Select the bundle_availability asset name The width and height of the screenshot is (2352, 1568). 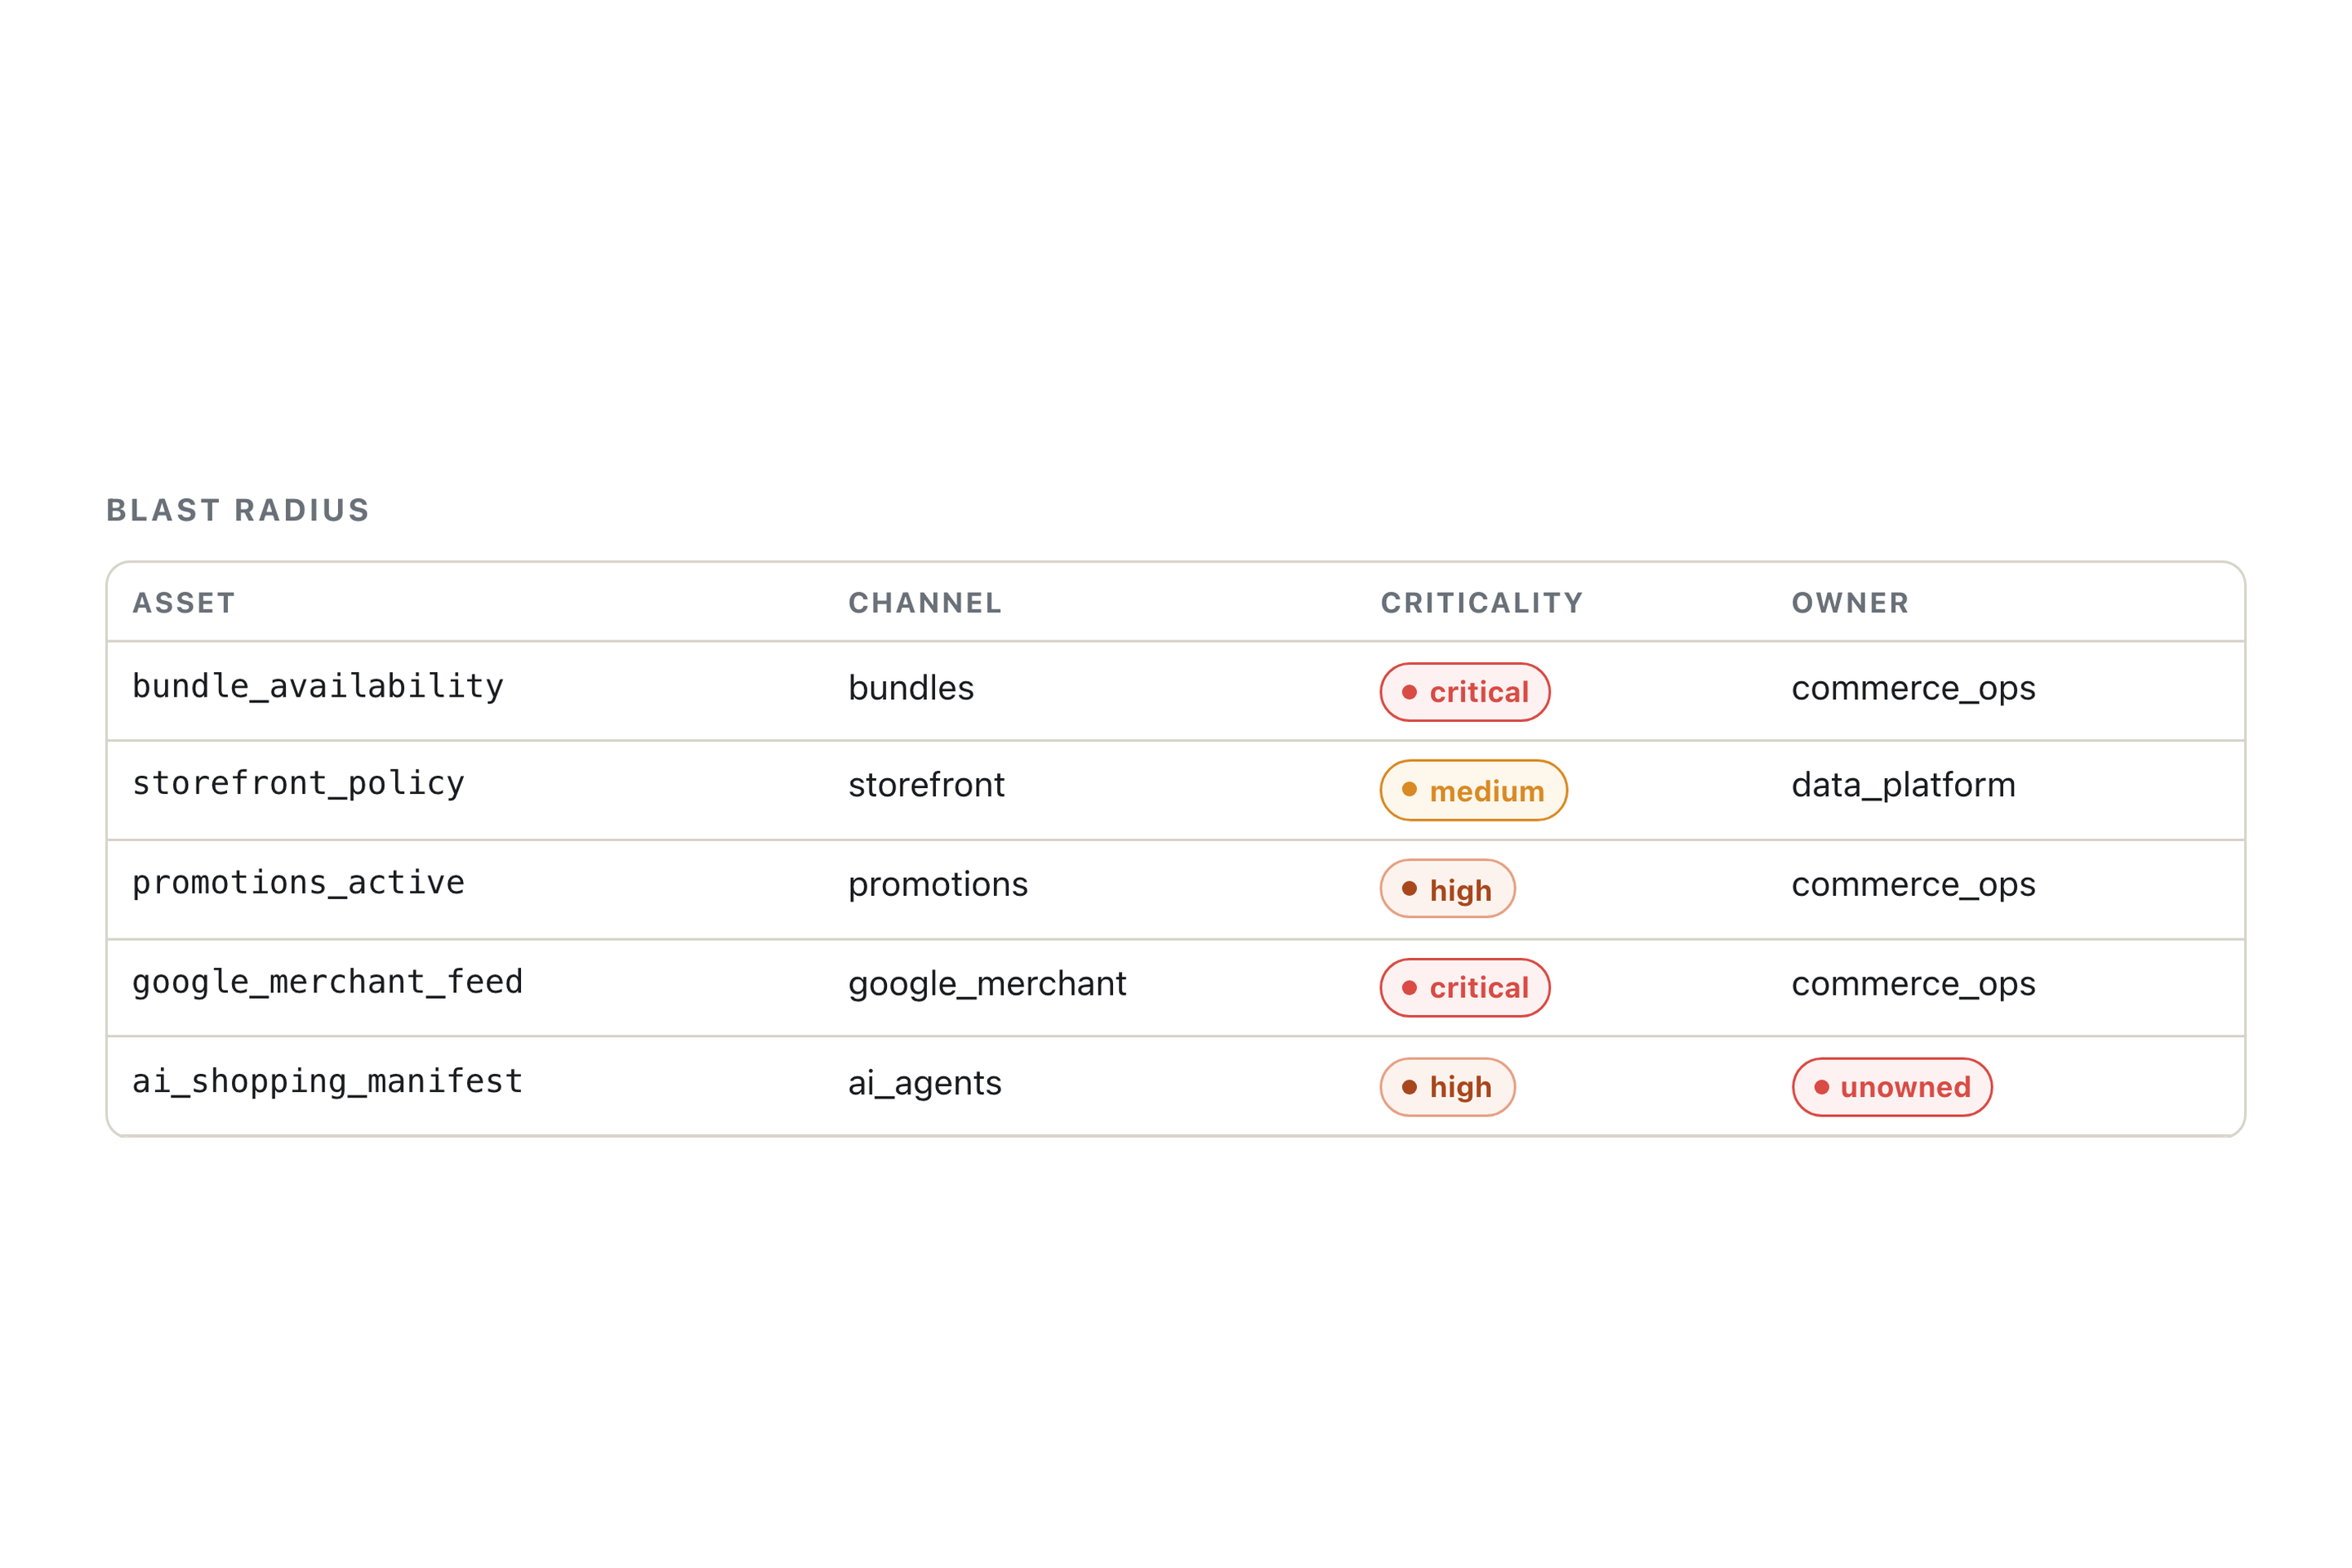(x=318, y=687)
